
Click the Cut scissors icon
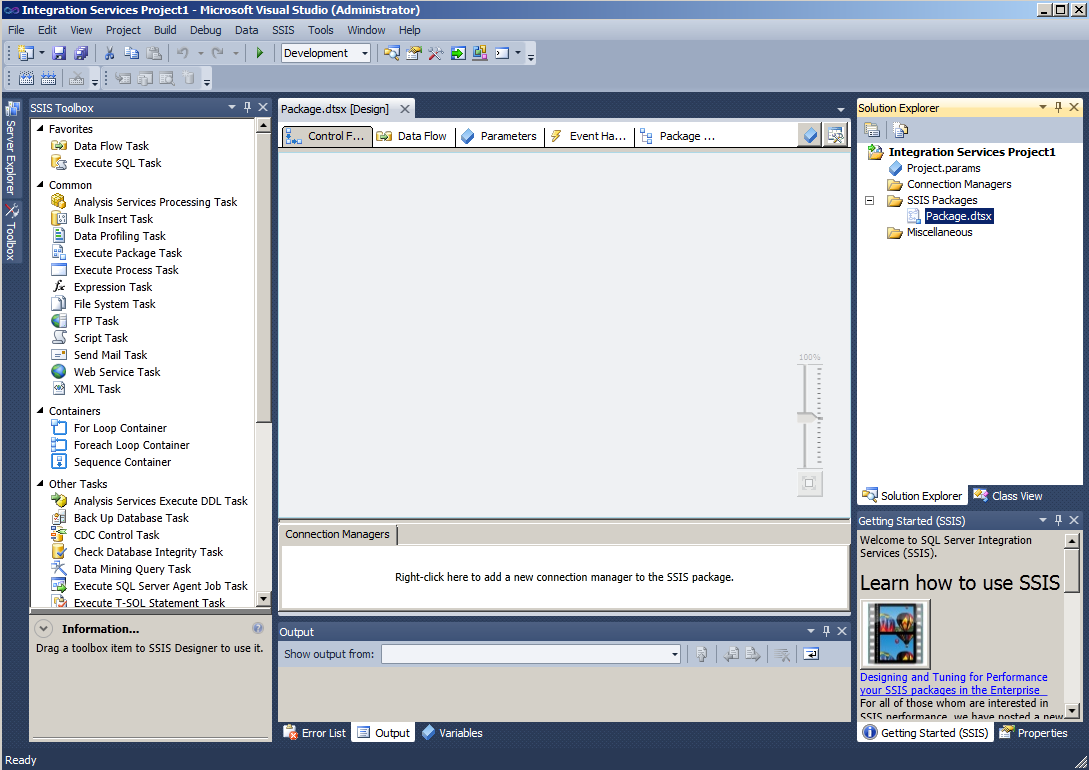[109, 53]
